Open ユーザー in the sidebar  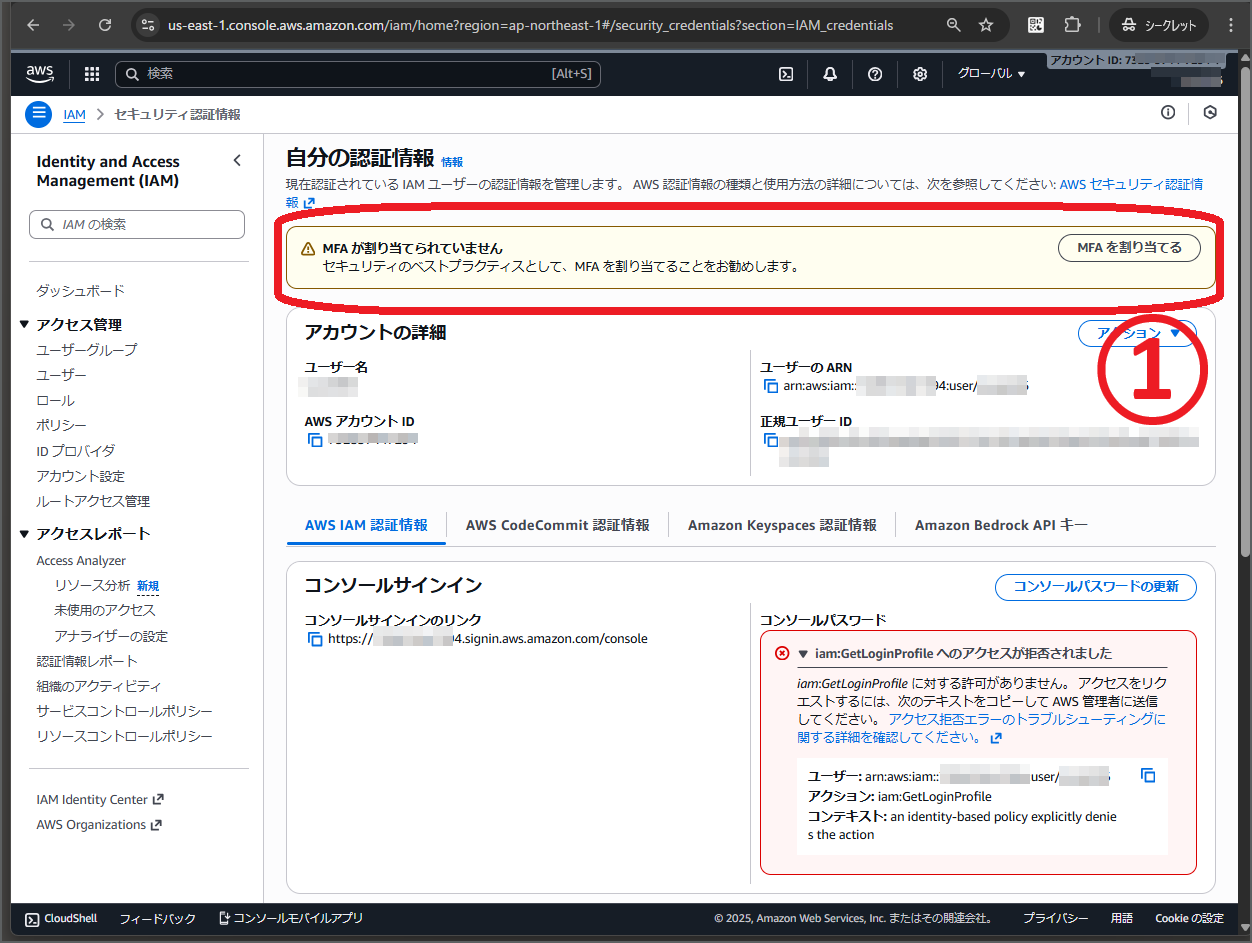click(x=61, y=375)
